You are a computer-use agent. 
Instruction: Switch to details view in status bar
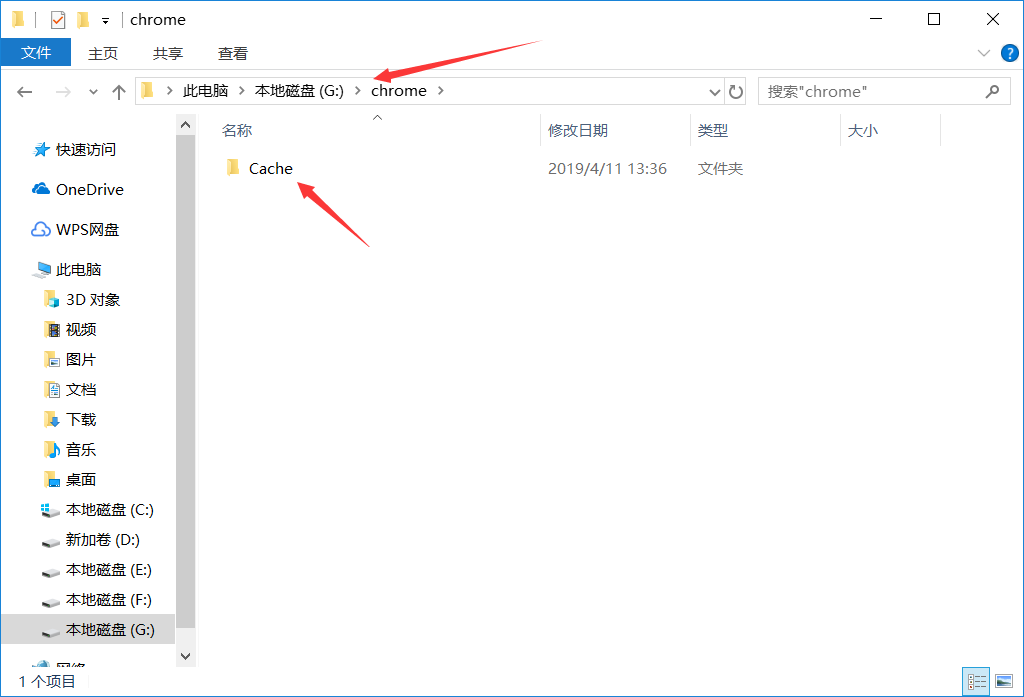976,682
